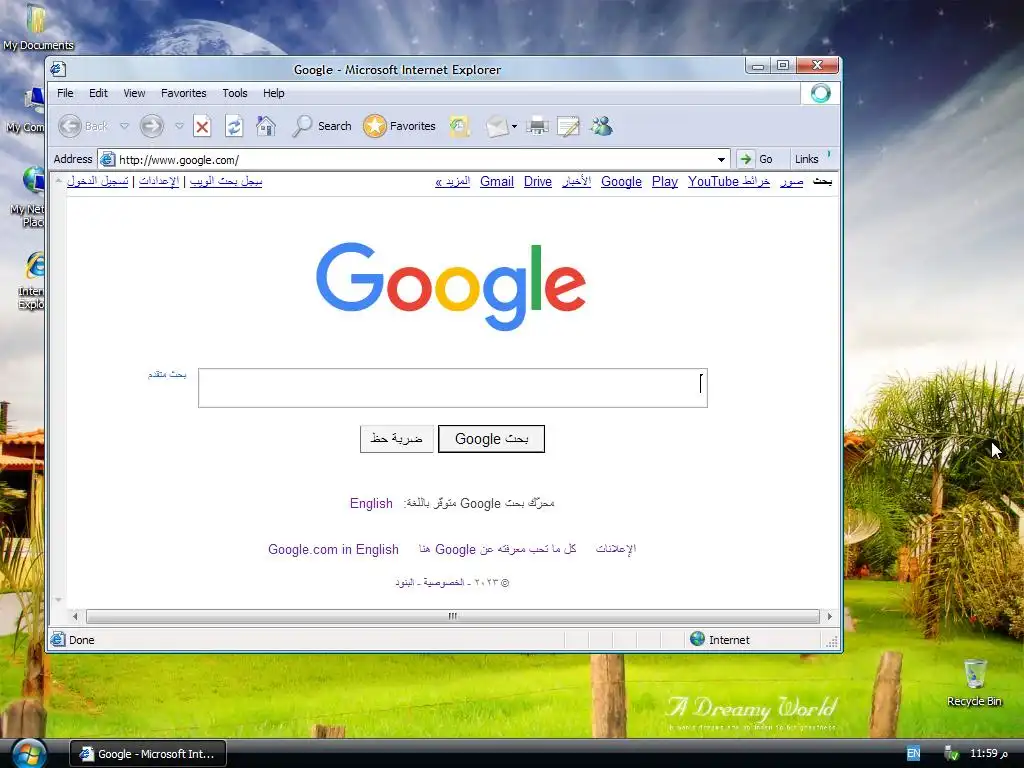Viewport: 1024px width, 768px height.
Task: Click the Google taskbar window button
Action: 148,754
